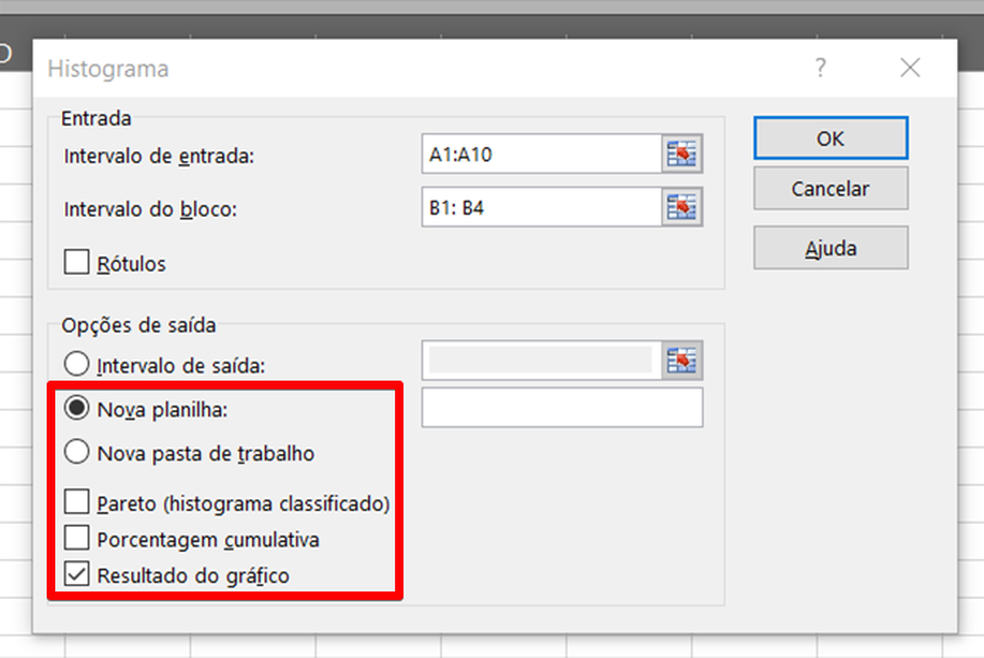Click range selector icon for Intervalo do bloco
This screenshot has width=984, height=658.
(x=682, y=208)
